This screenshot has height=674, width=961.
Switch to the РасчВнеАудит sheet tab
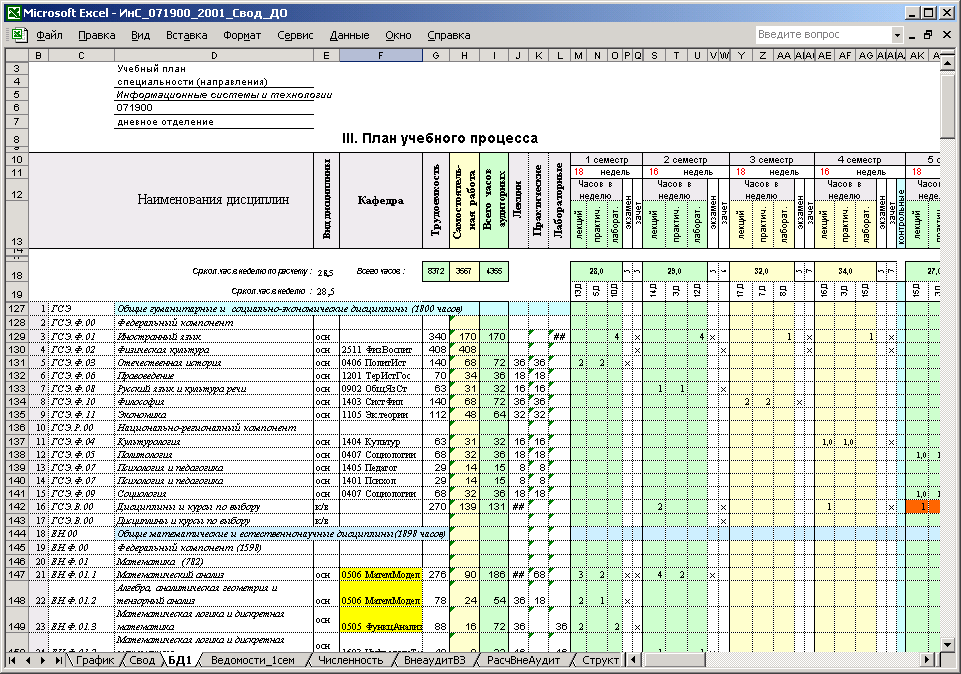pyautogui.click(x=523, y=660)
